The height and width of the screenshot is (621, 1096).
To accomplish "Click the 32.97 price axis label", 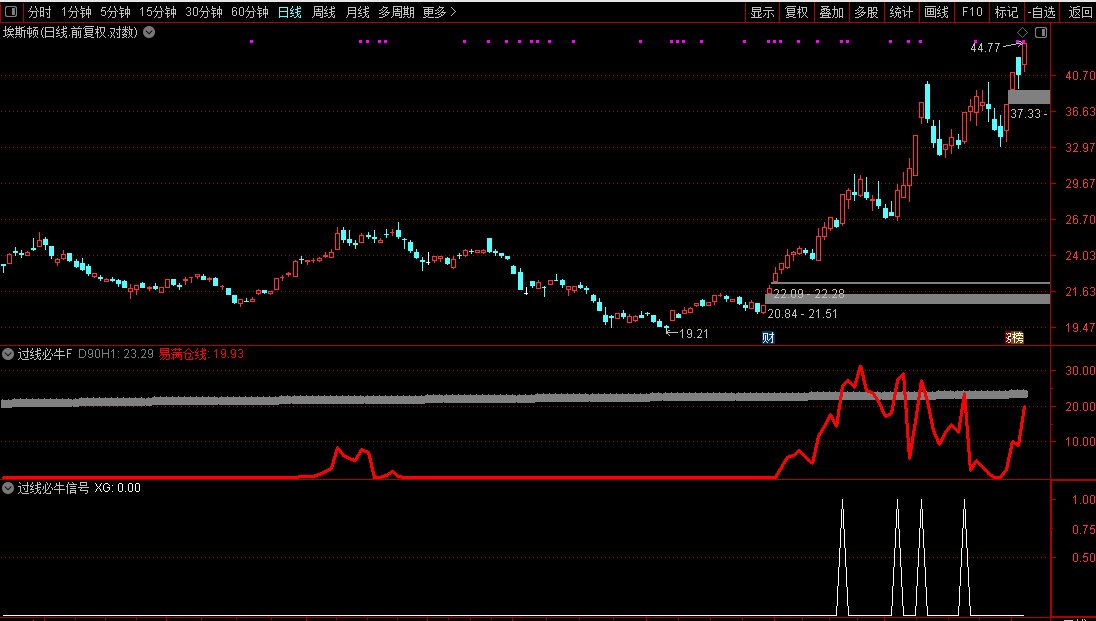I will pos(1080,148).
